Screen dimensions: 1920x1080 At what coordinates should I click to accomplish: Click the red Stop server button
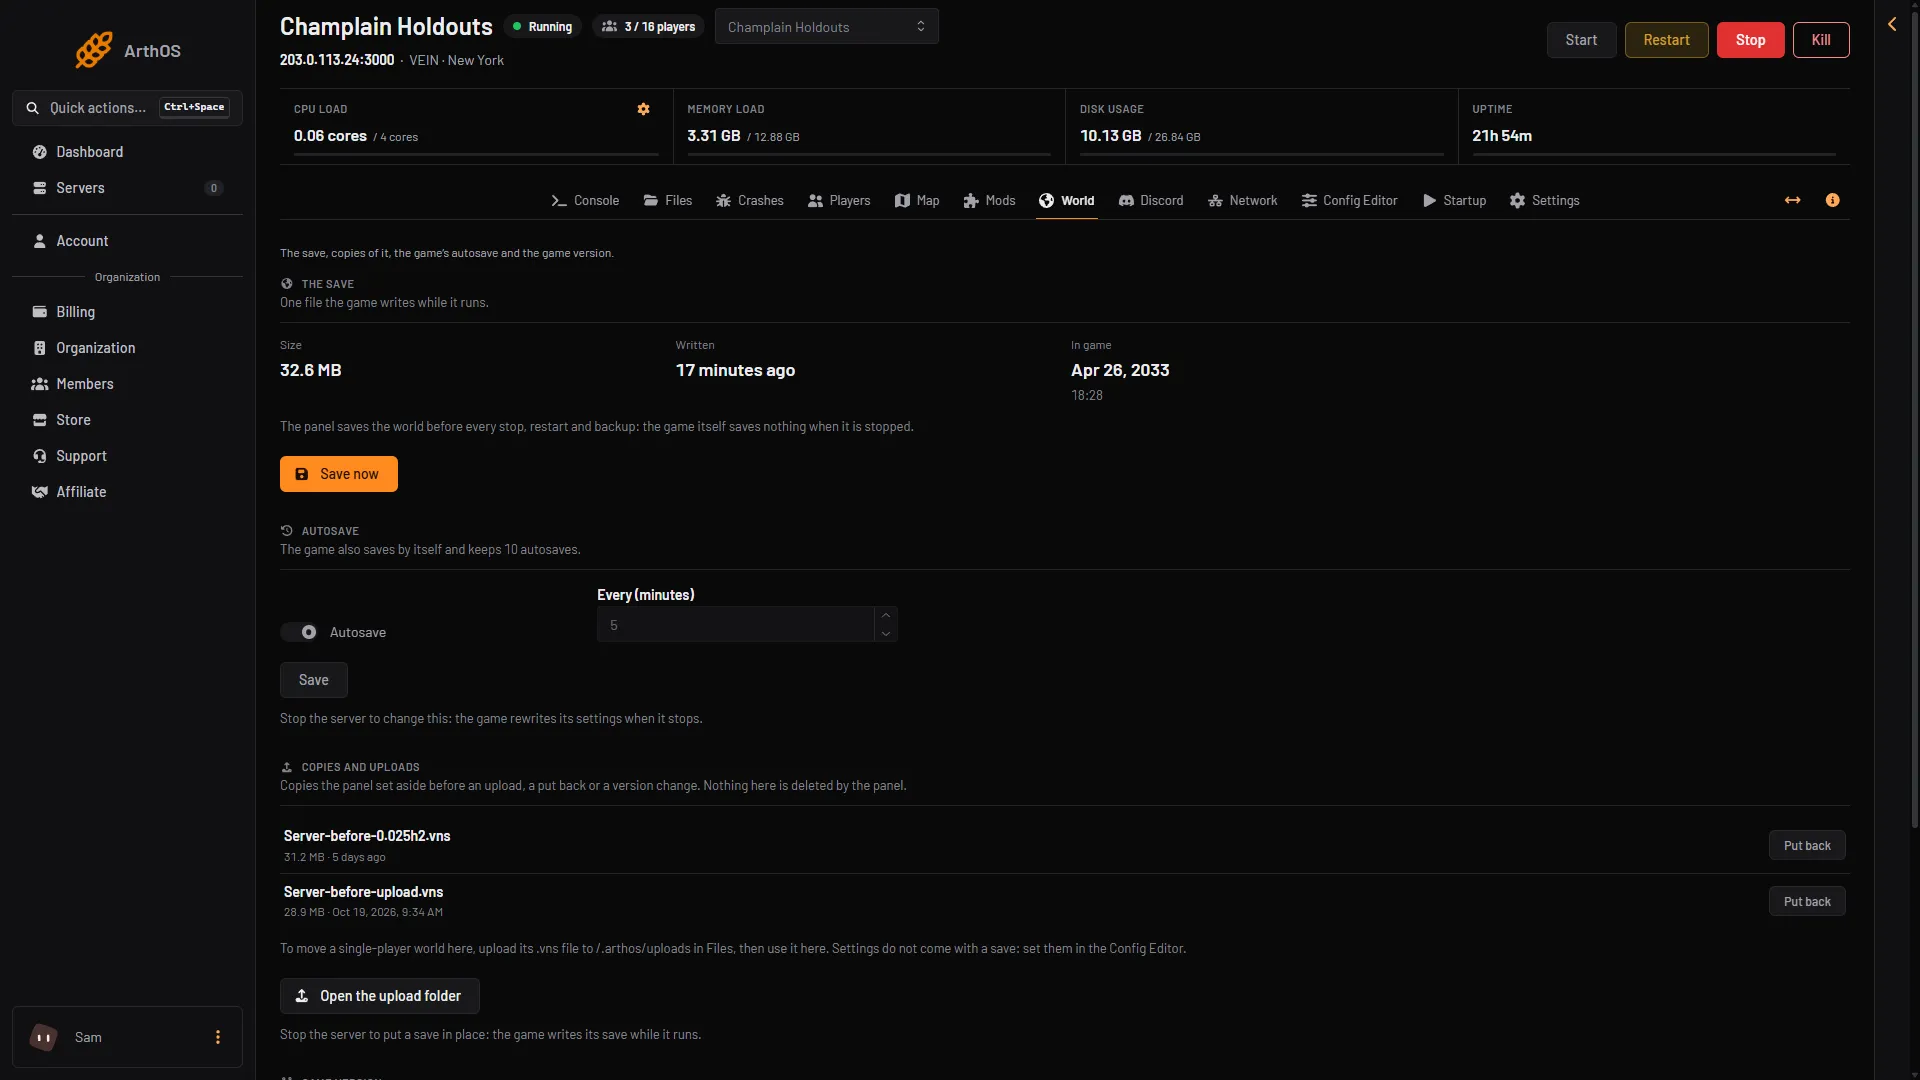(x=1750, y=40)
